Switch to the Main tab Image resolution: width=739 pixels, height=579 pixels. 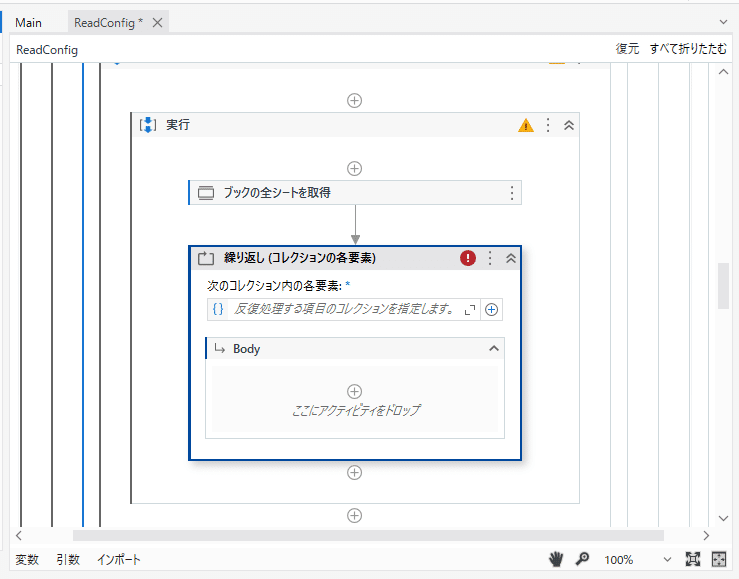pyautogui.click(x=28, y=23)
